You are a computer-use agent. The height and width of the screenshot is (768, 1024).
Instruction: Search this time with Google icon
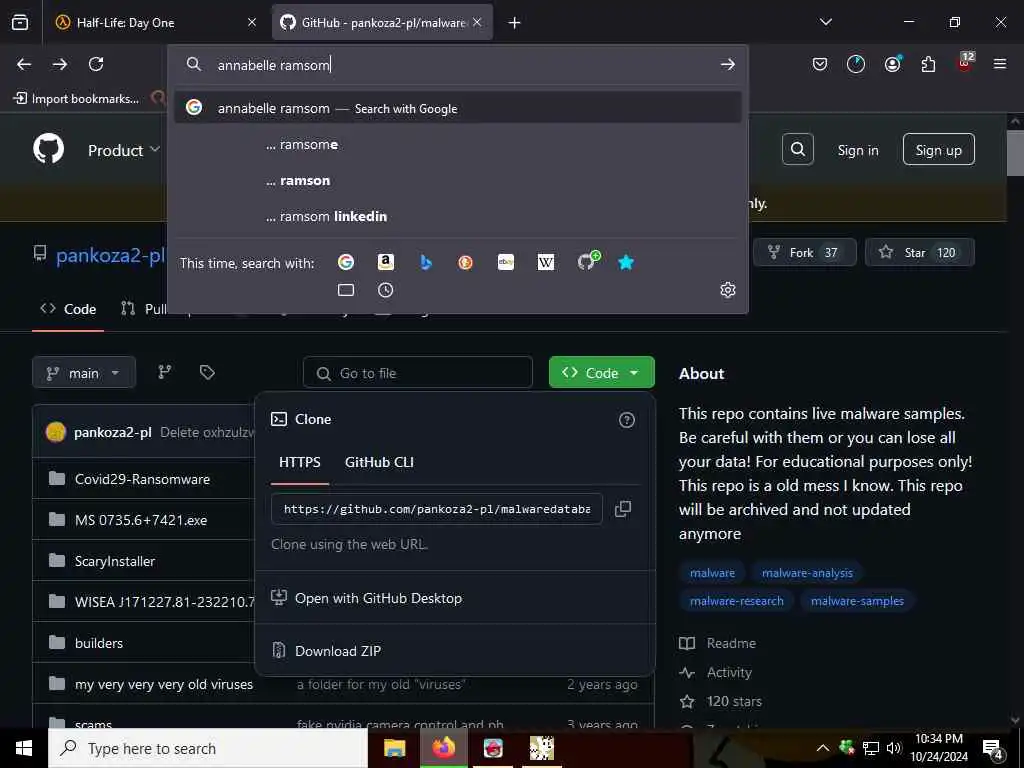[345, 262]
